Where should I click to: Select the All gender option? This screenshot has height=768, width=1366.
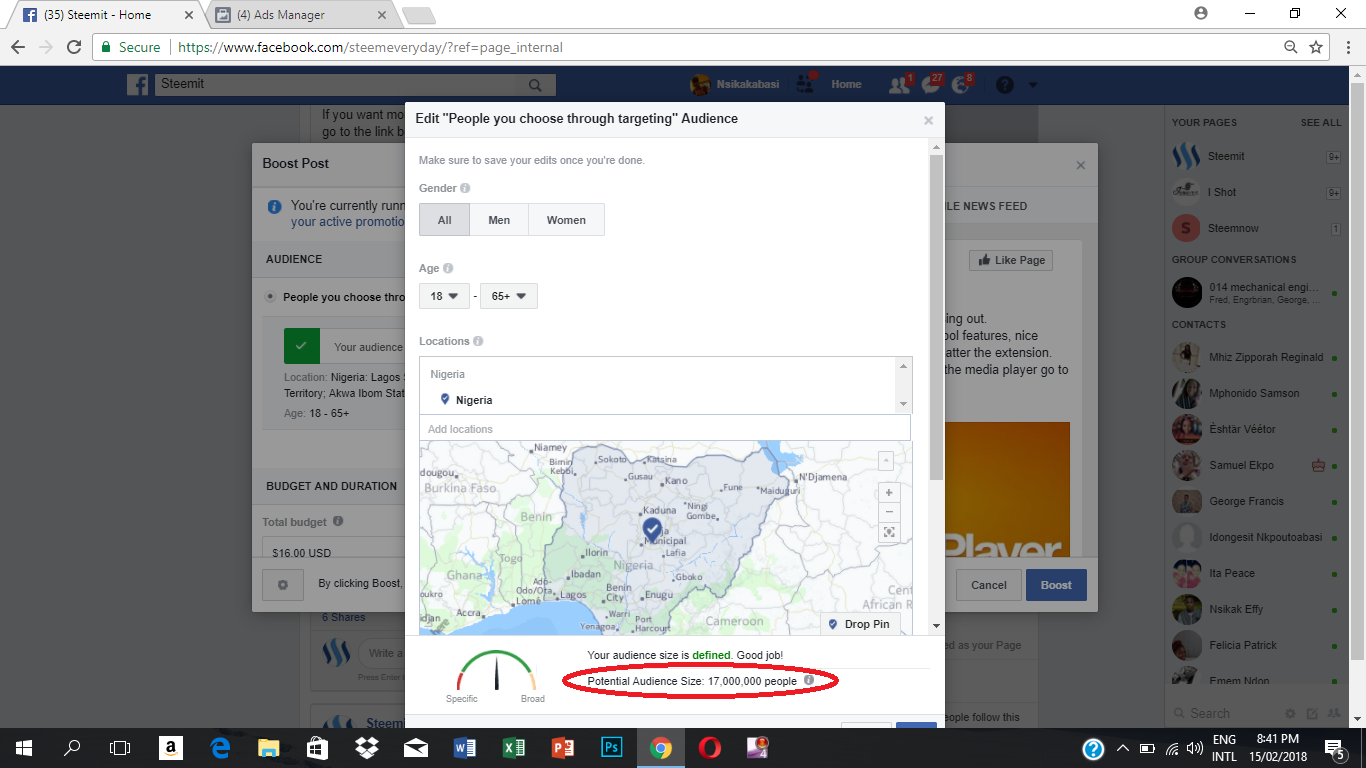(x=444, y=220)
